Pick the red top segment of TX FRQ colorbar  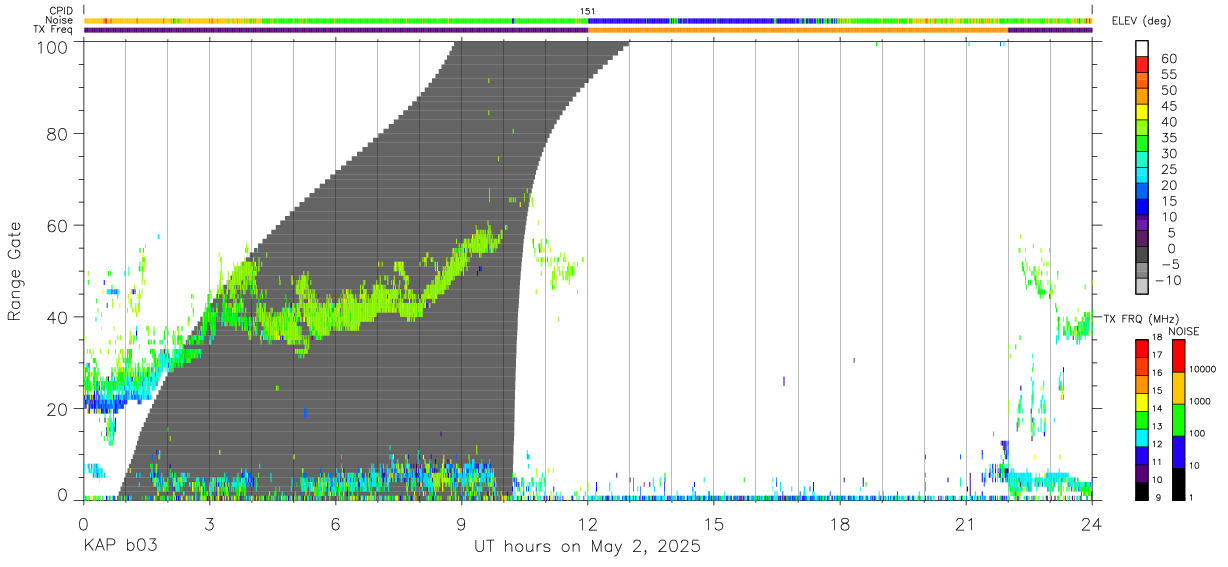[1142, 349]
